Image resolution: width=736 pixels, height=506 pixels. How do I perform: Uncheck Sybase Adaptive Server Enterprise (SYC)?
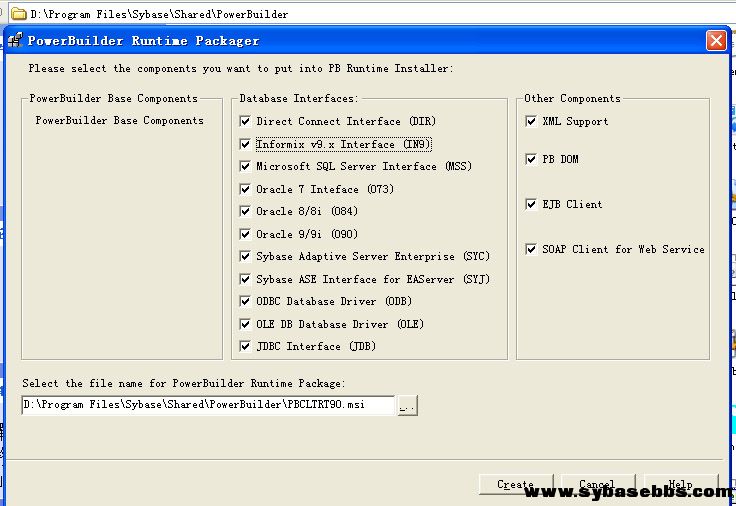click(x=245, y=256)
